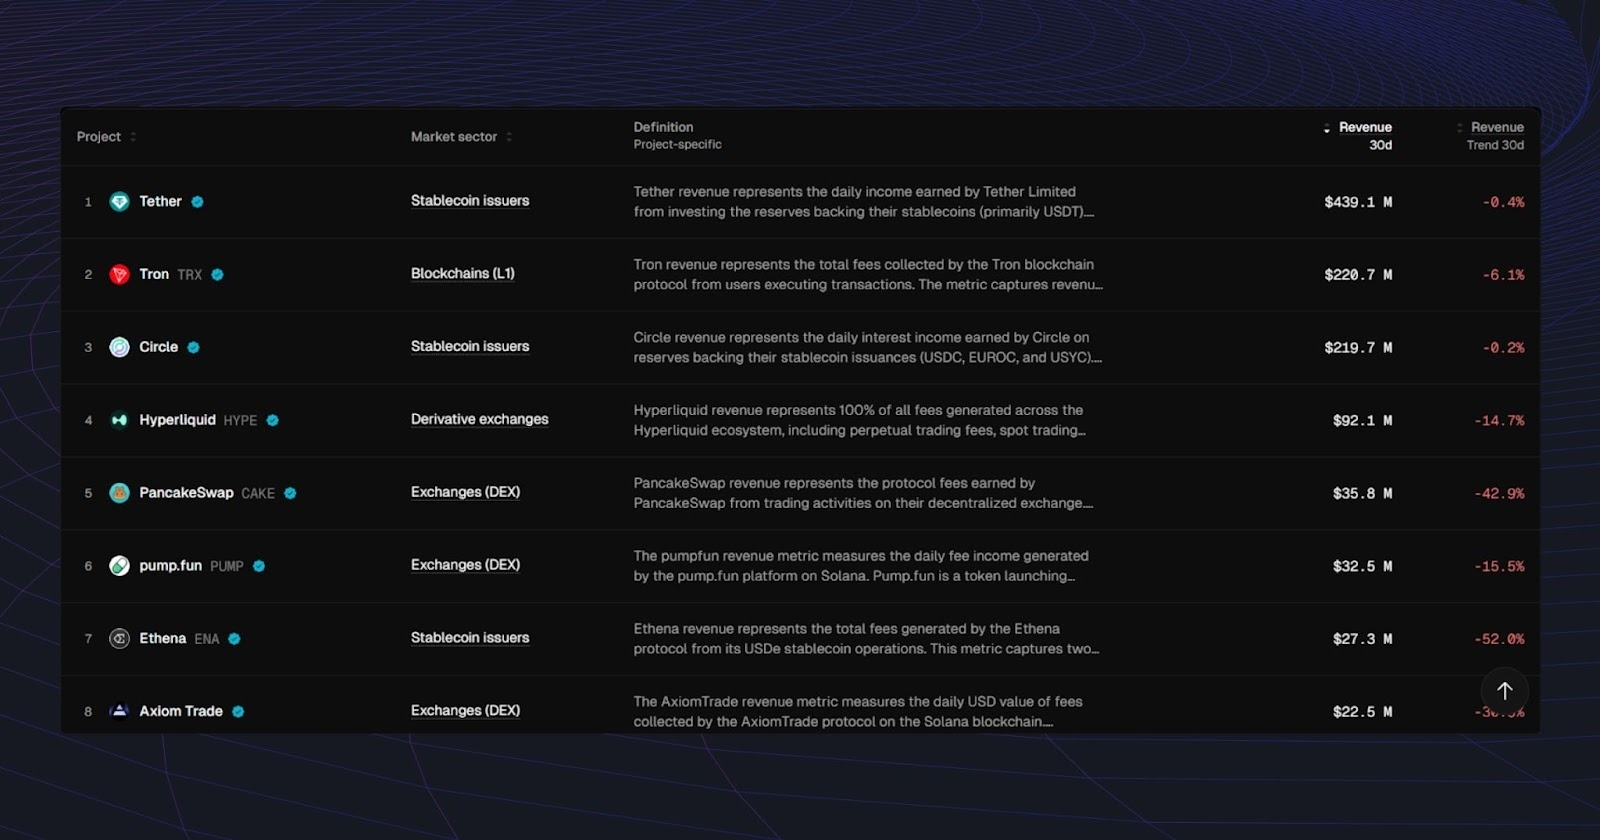Click the scroll-to-top arrow button
The image size is (1600, 840).
point(1504,691)
